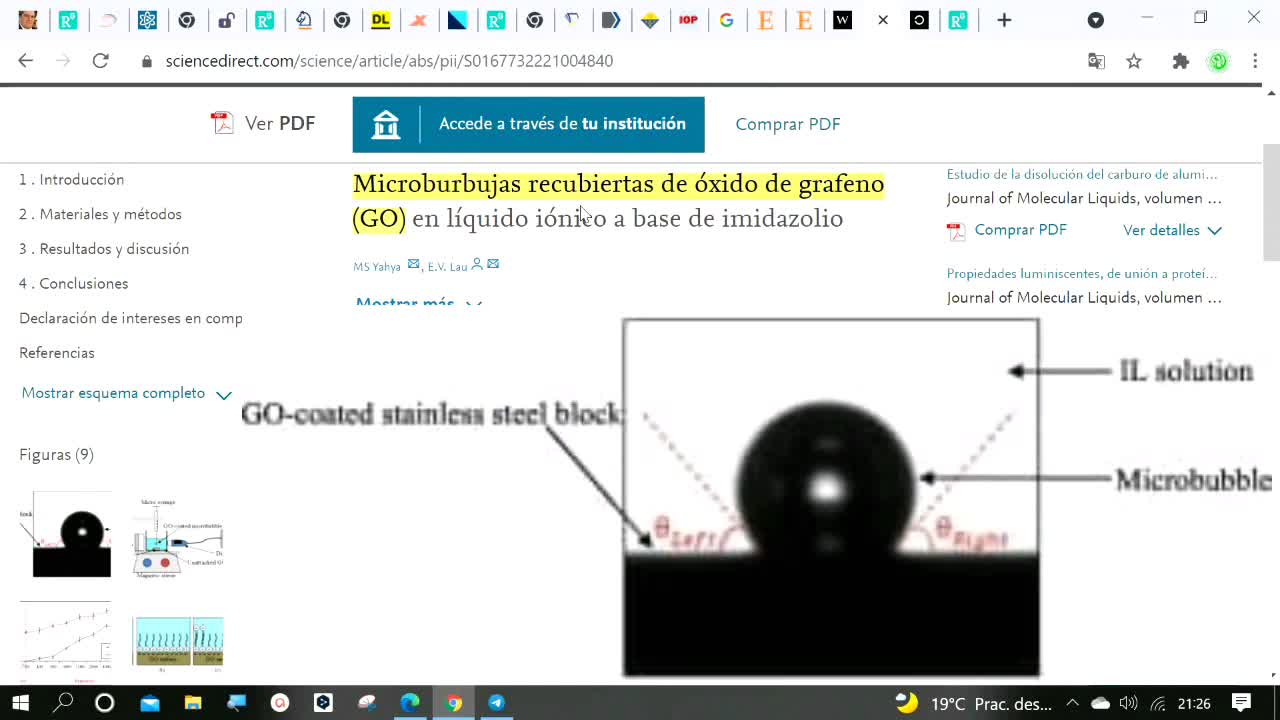Click author MS Yahya
Screen dimensions: 1280x720
(377, 267)
